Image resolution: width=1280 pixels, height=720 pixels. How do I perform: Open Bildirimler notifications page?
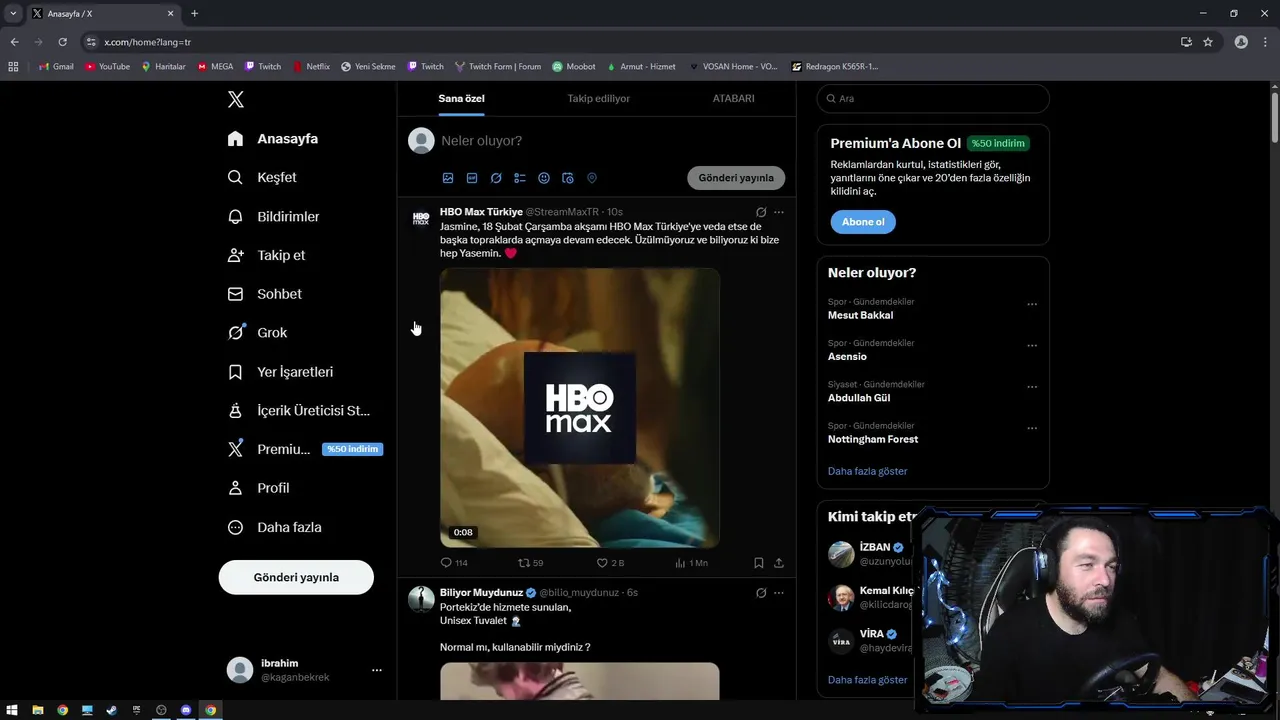(274, 216)
